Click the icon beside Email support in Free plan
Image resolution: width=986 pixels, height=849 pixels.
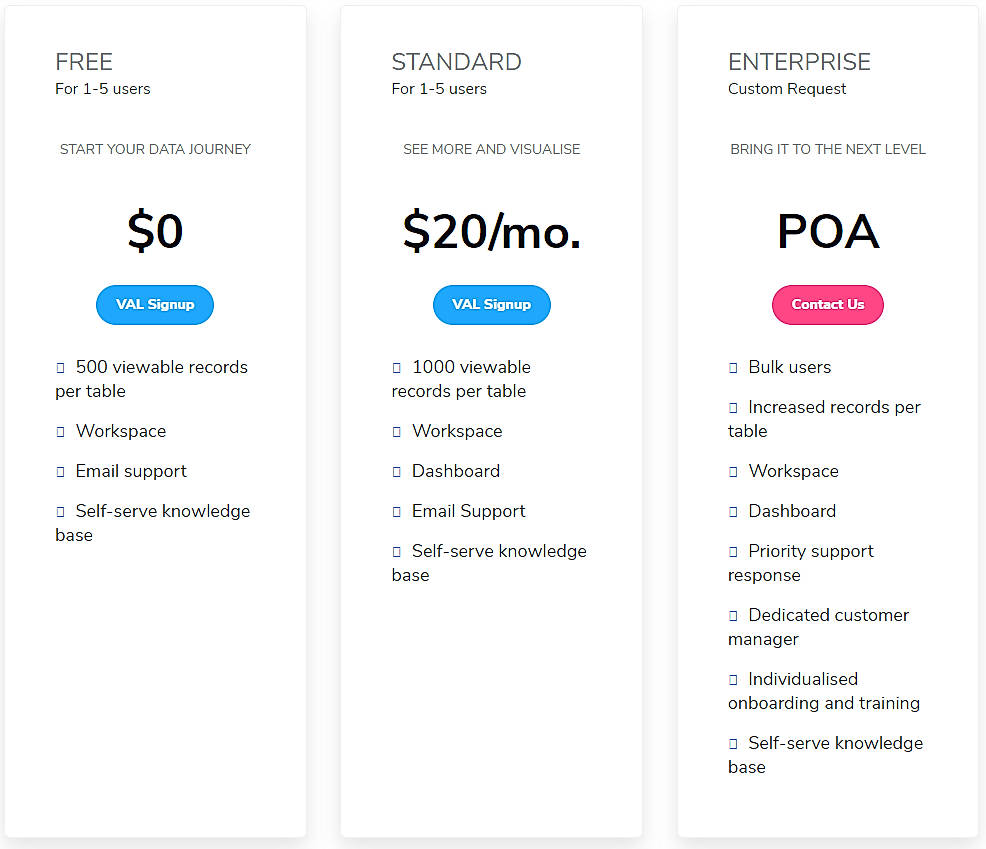pos(59,470)
